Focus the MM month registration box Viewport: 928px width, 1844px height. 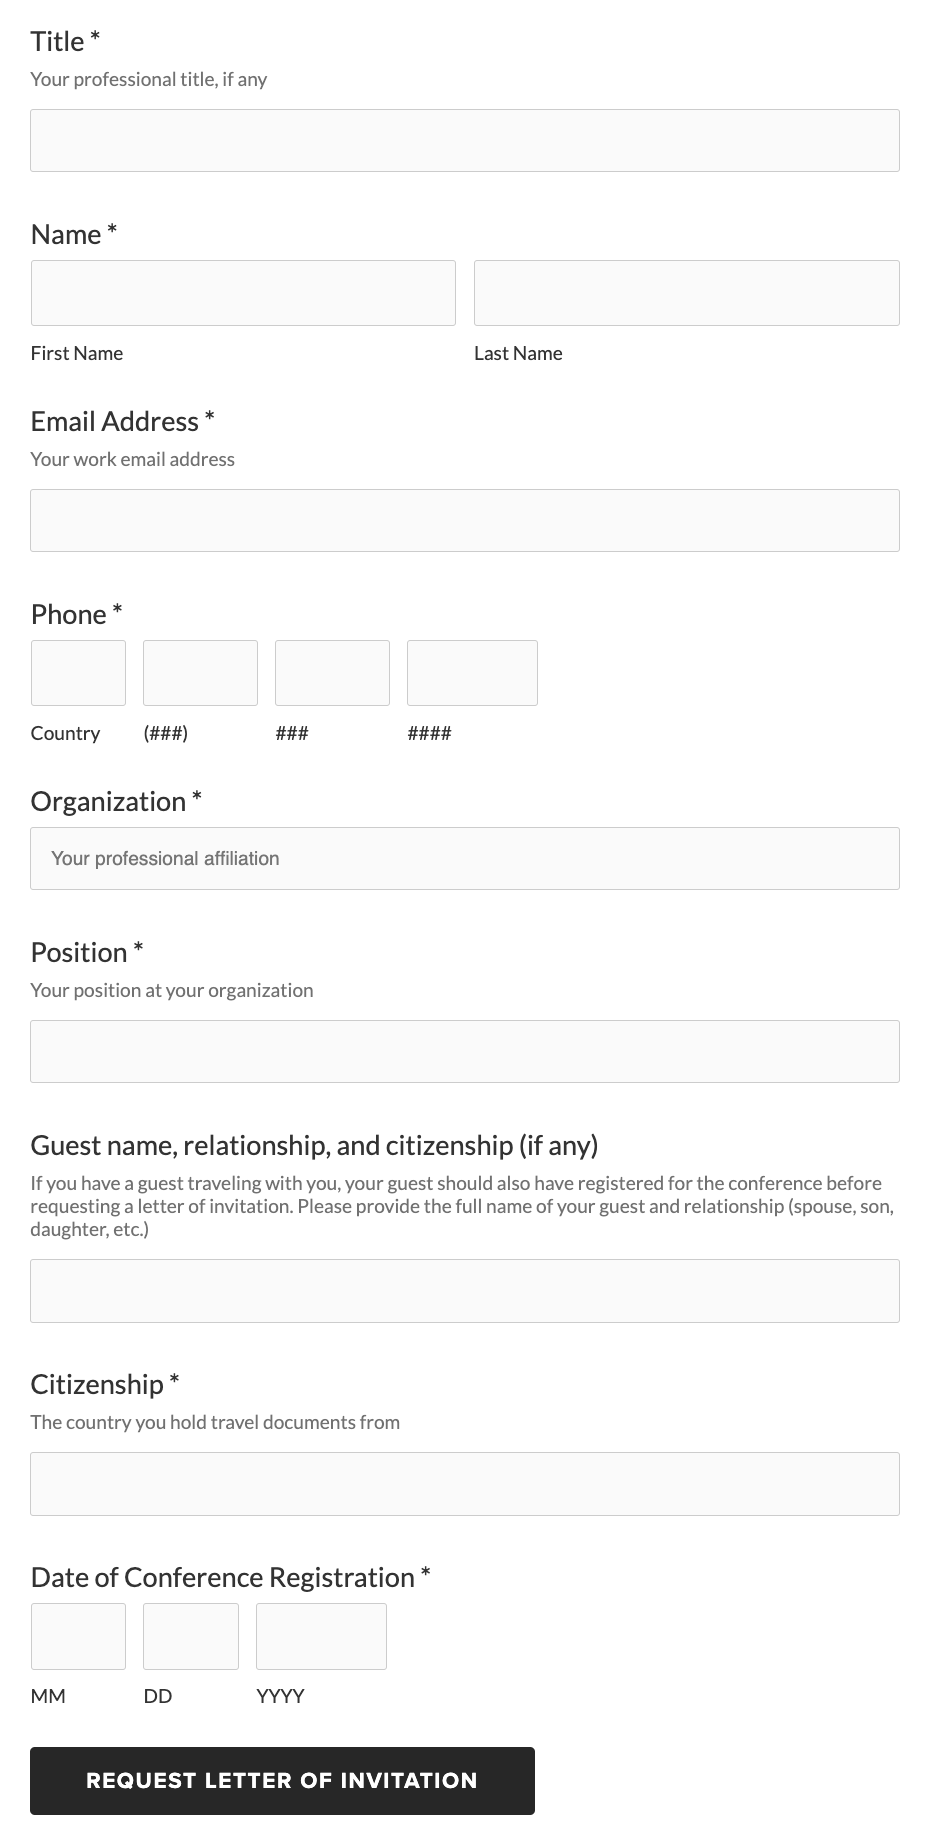[x=78, y=1636]
